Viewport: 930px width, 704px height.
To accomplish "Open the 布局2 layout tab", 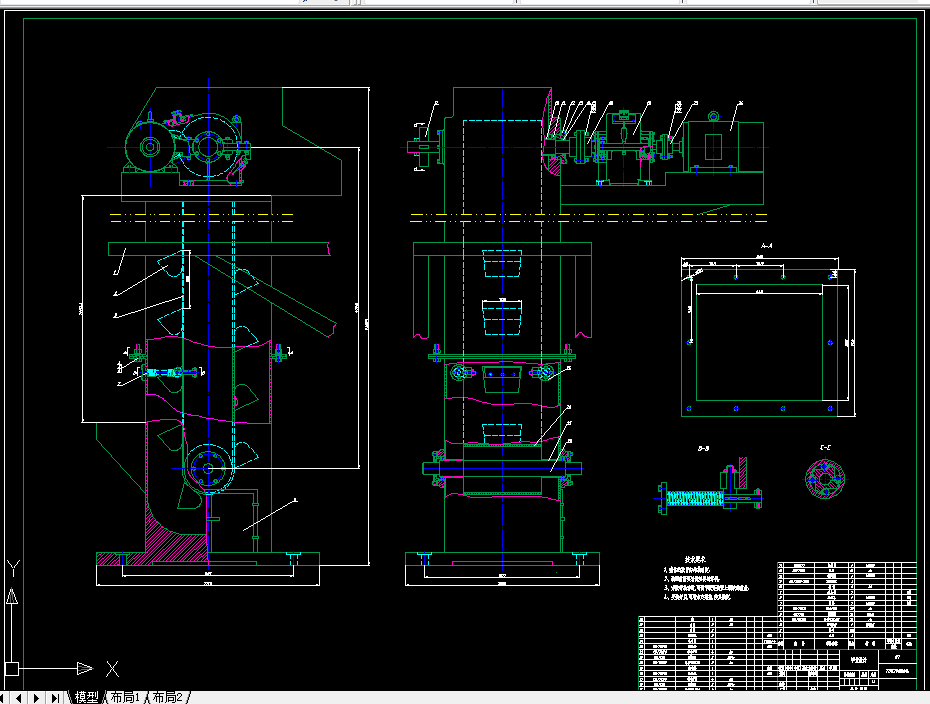I will [x=167, y=697].
